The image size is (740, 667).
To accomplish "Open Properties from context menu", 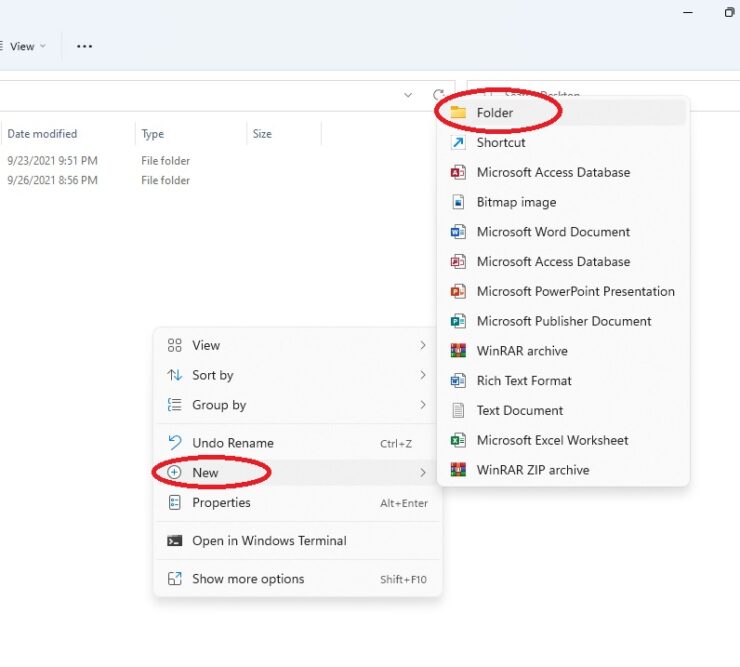I will click(x=298, y=502).
